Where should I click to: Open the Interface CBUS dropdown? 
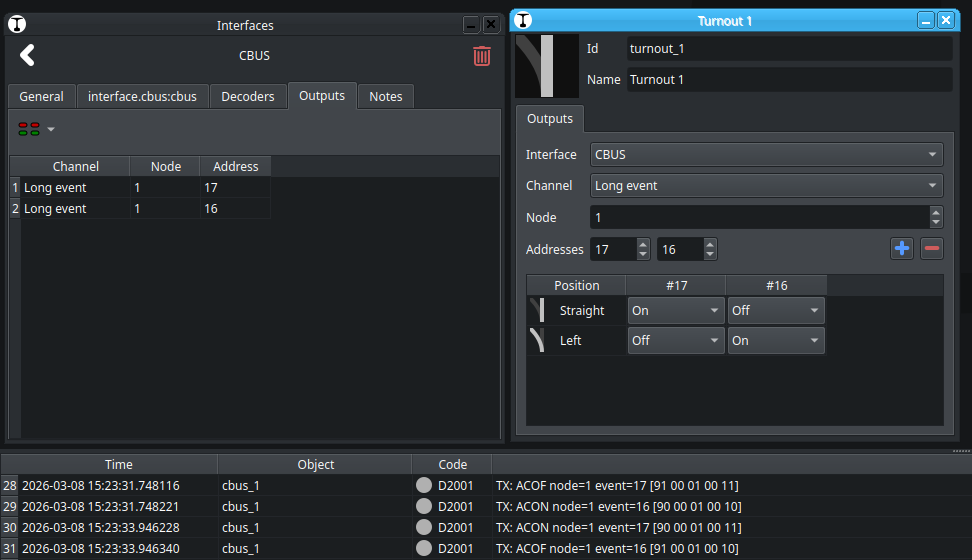[766, 155]
